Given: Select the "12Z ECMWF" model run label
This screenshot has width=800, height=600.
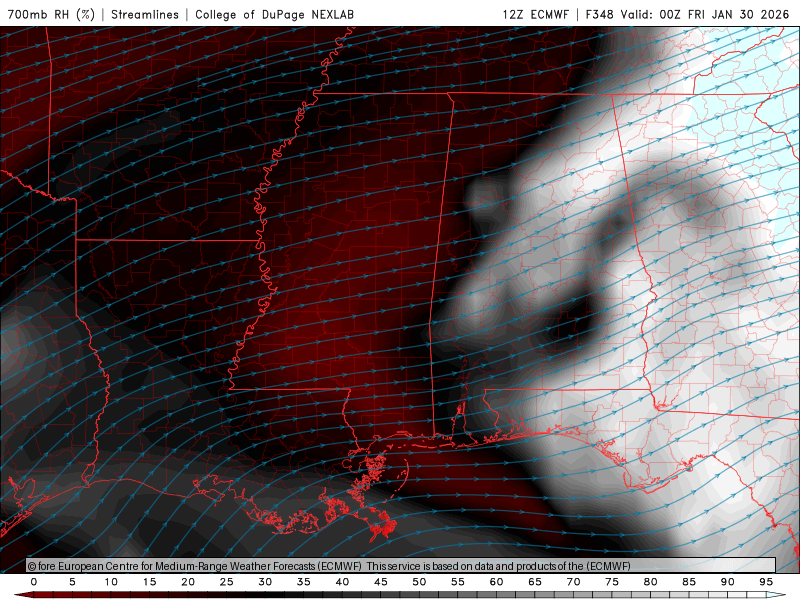Looking at the screenshot, I should tap(535, 14).
